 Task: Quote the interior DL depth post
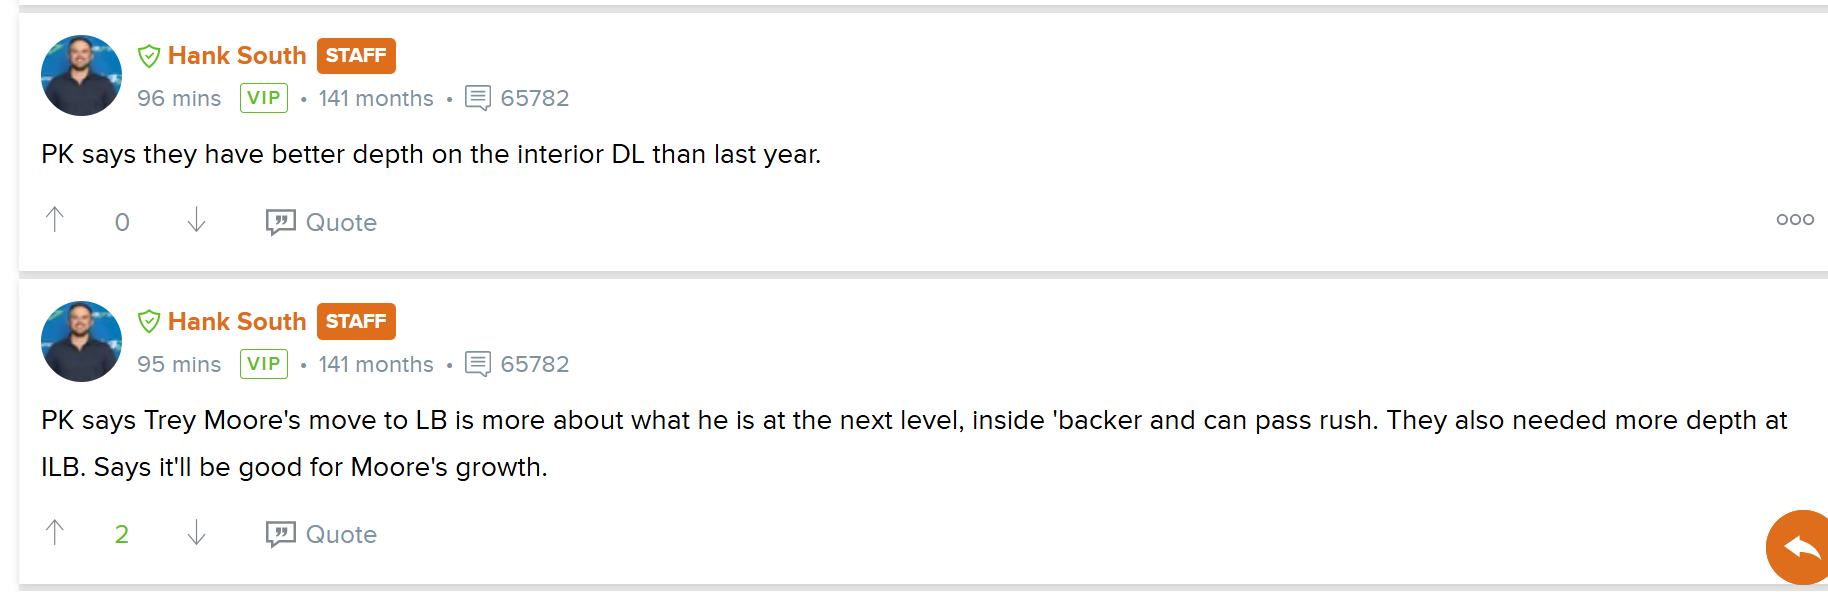coord(321,222)
